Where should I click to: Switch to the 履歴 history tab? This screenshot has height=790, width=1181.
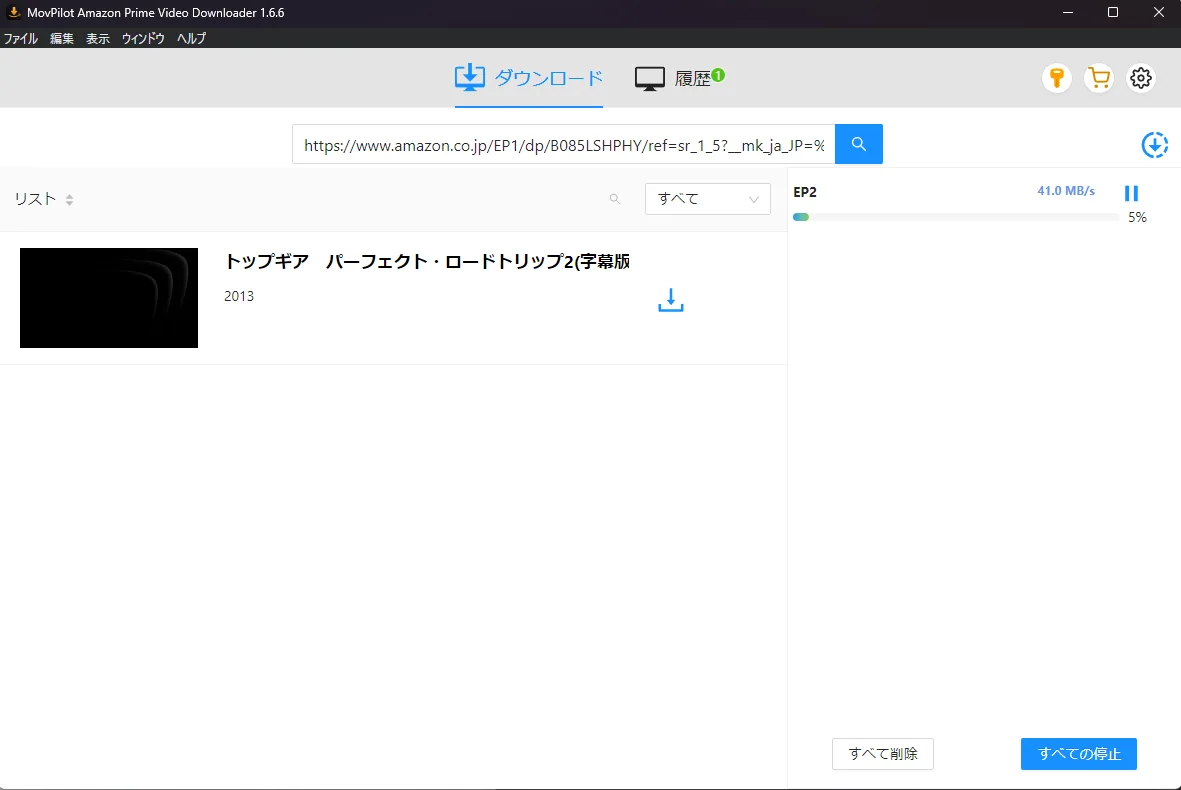tap(679, 78)
